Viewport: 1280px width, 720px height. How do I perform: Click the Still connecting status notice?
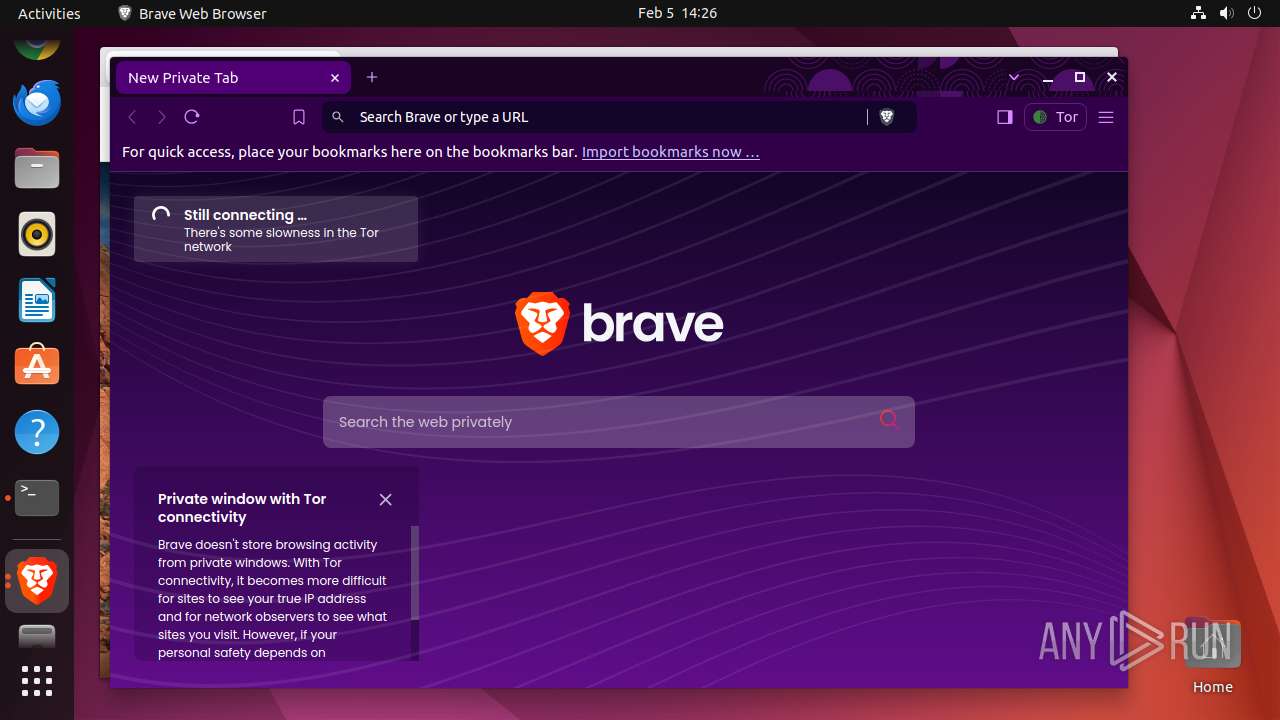pyautogui.click(x=276, y=229)
